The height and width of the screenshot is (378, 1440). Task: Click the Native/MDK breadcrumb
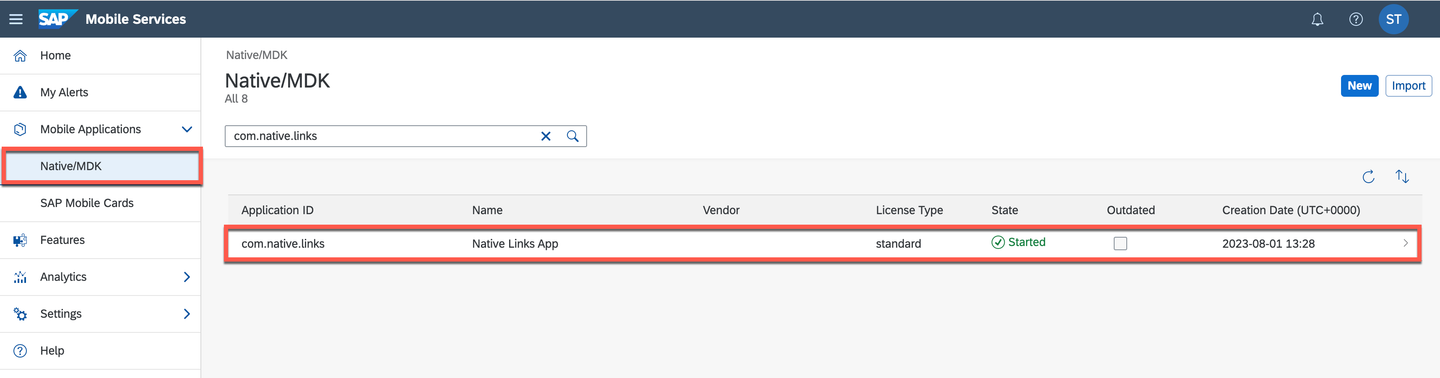(257, 55)
